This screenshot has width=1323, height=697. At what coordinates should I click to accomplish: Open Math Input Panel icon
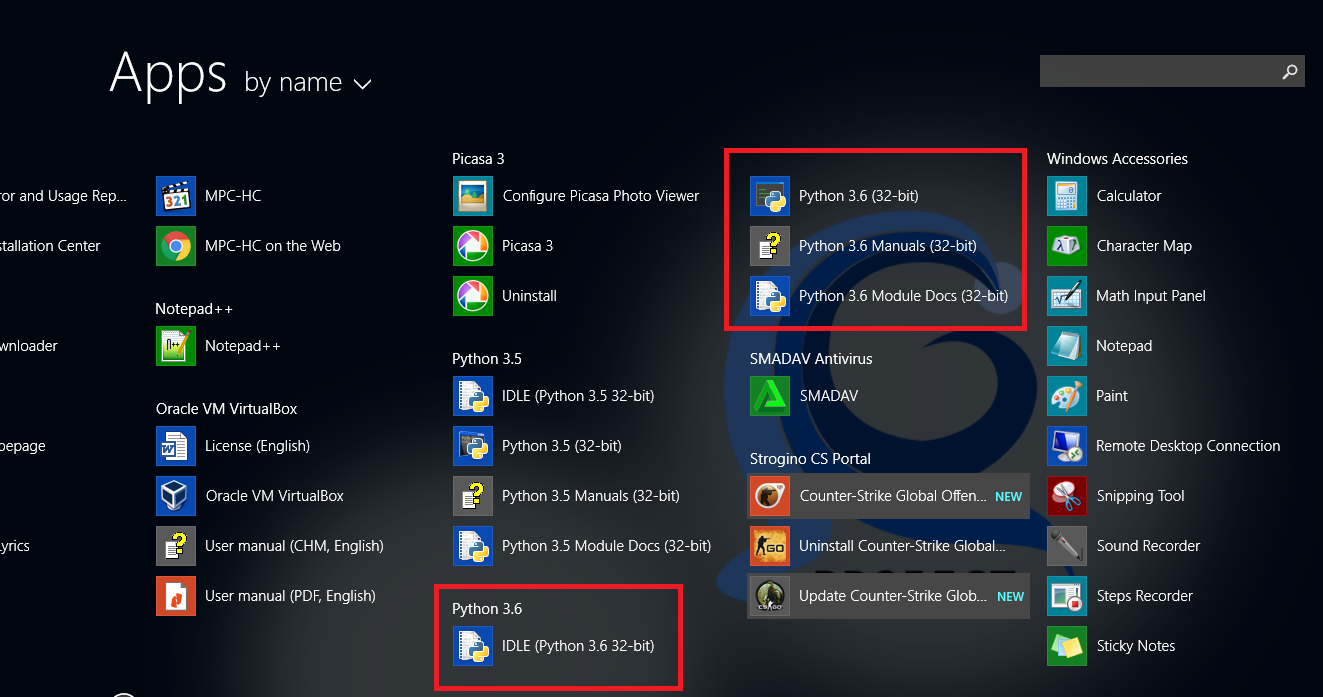pos(1067,296)
